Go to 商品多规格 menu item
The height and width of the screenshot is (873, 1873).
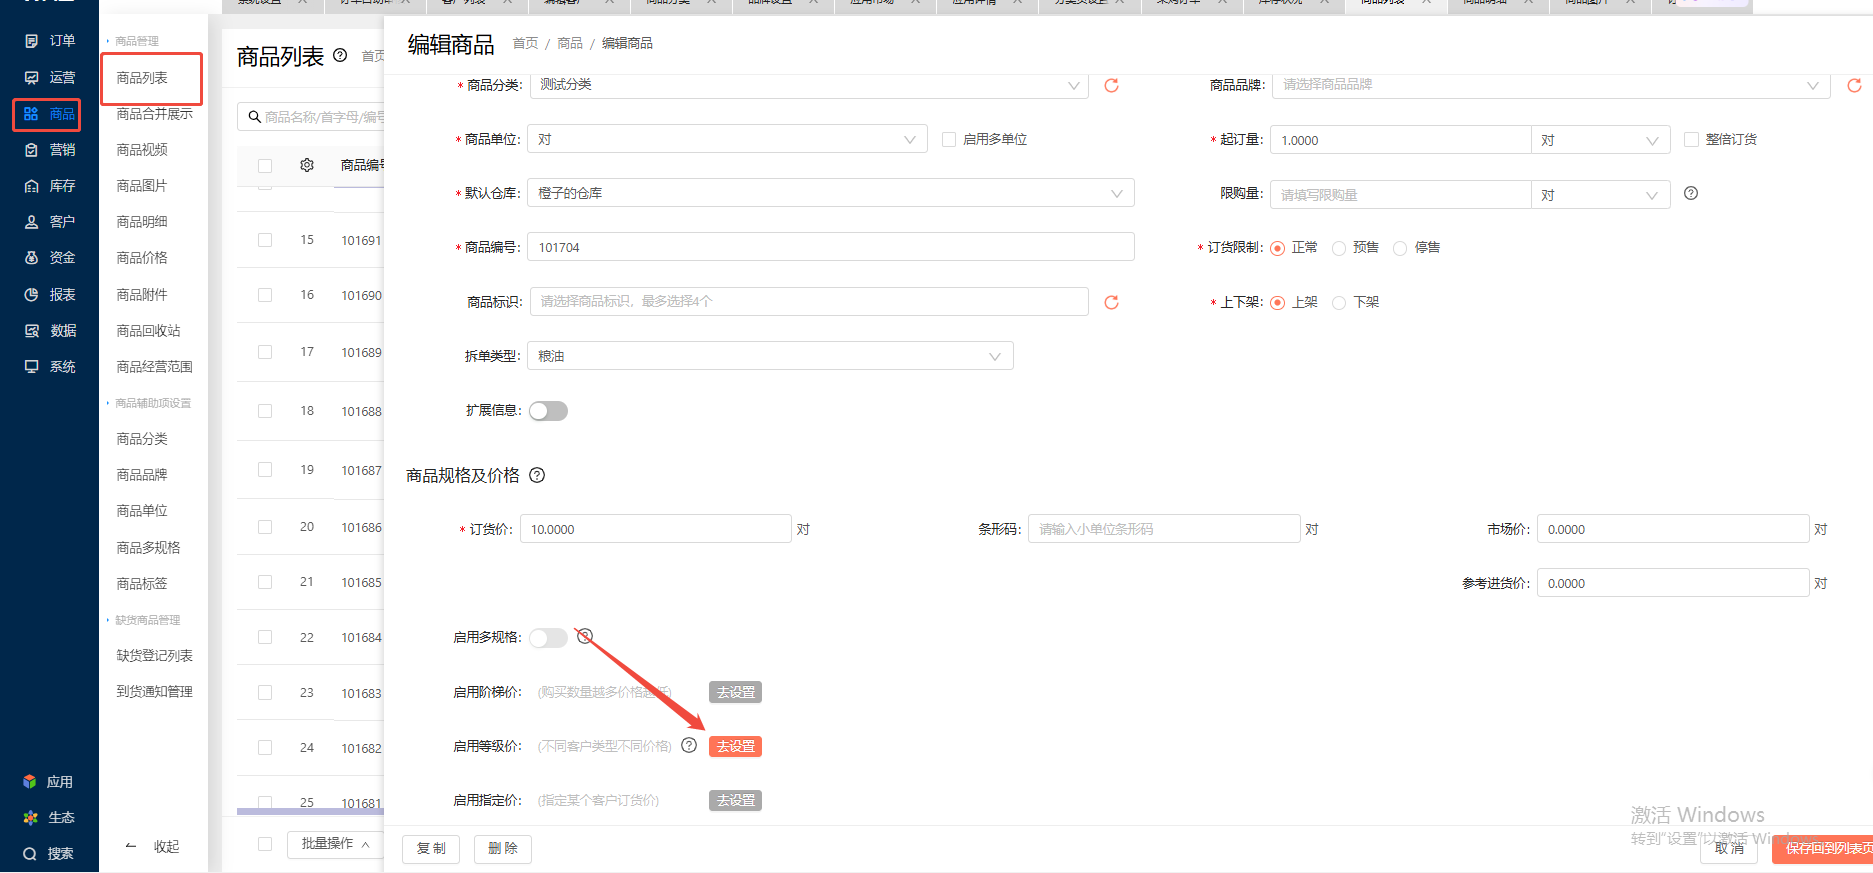(148, 548)
